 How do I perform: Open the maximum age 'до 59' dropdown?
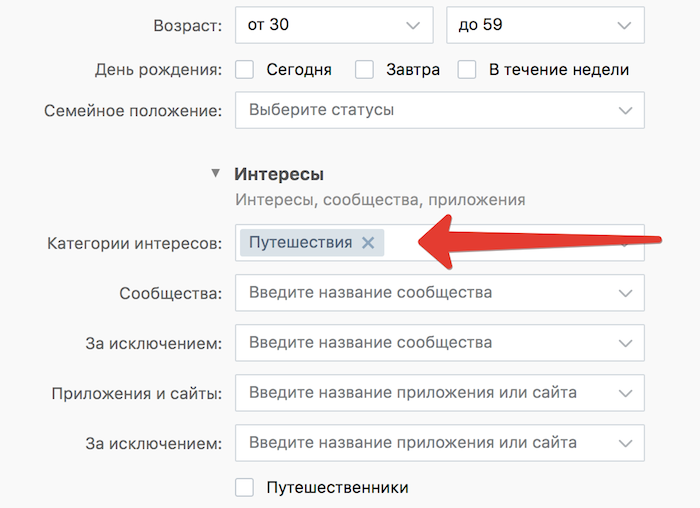tap(545, 25)
